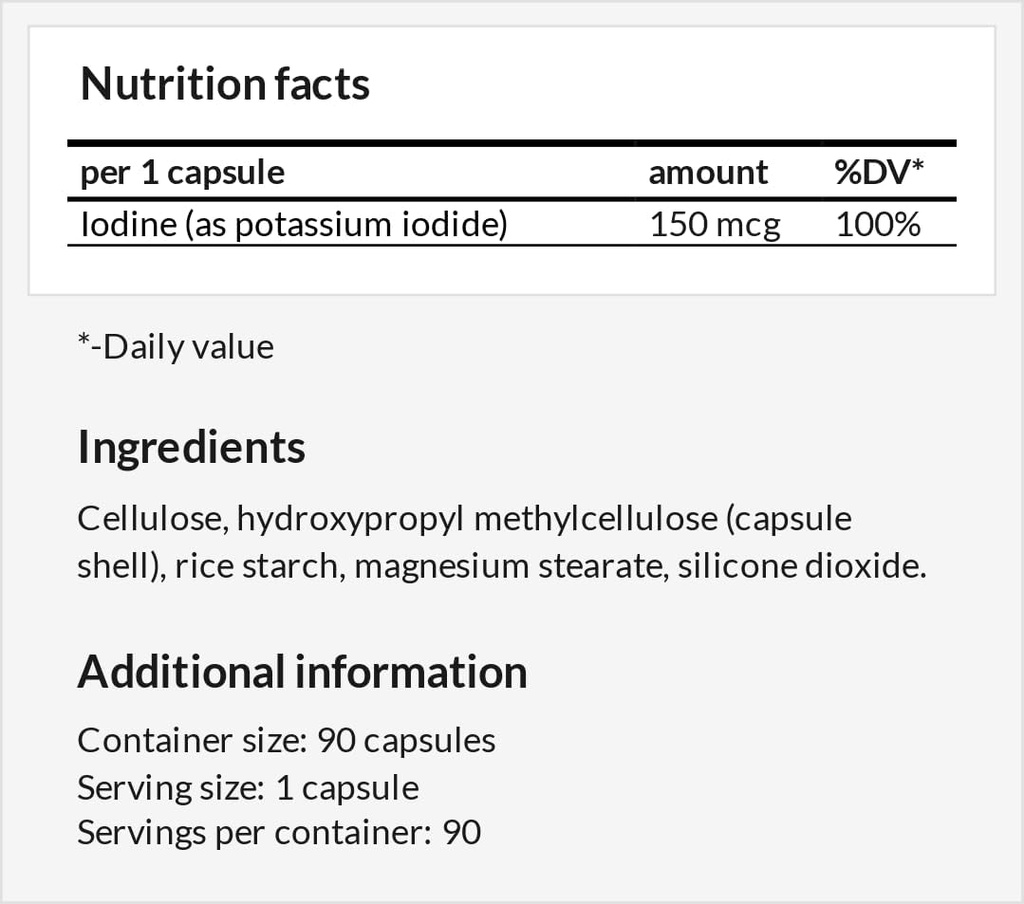1024x904 pixels.
Task: Click the word "shell)" in the ingredients
Action: 120,566
